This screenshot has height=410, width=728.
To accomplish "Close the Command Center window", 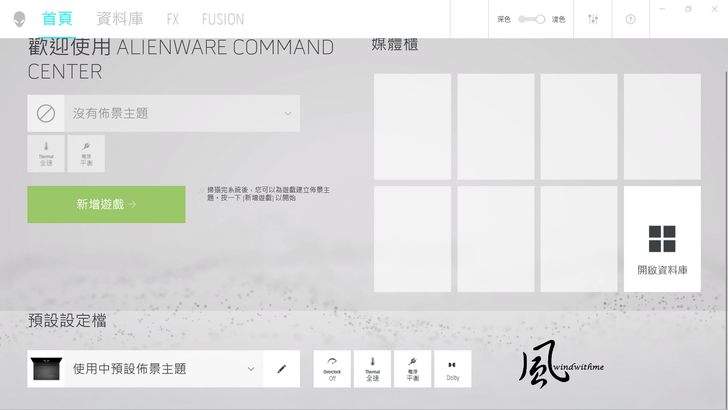I will click(715, 9).
